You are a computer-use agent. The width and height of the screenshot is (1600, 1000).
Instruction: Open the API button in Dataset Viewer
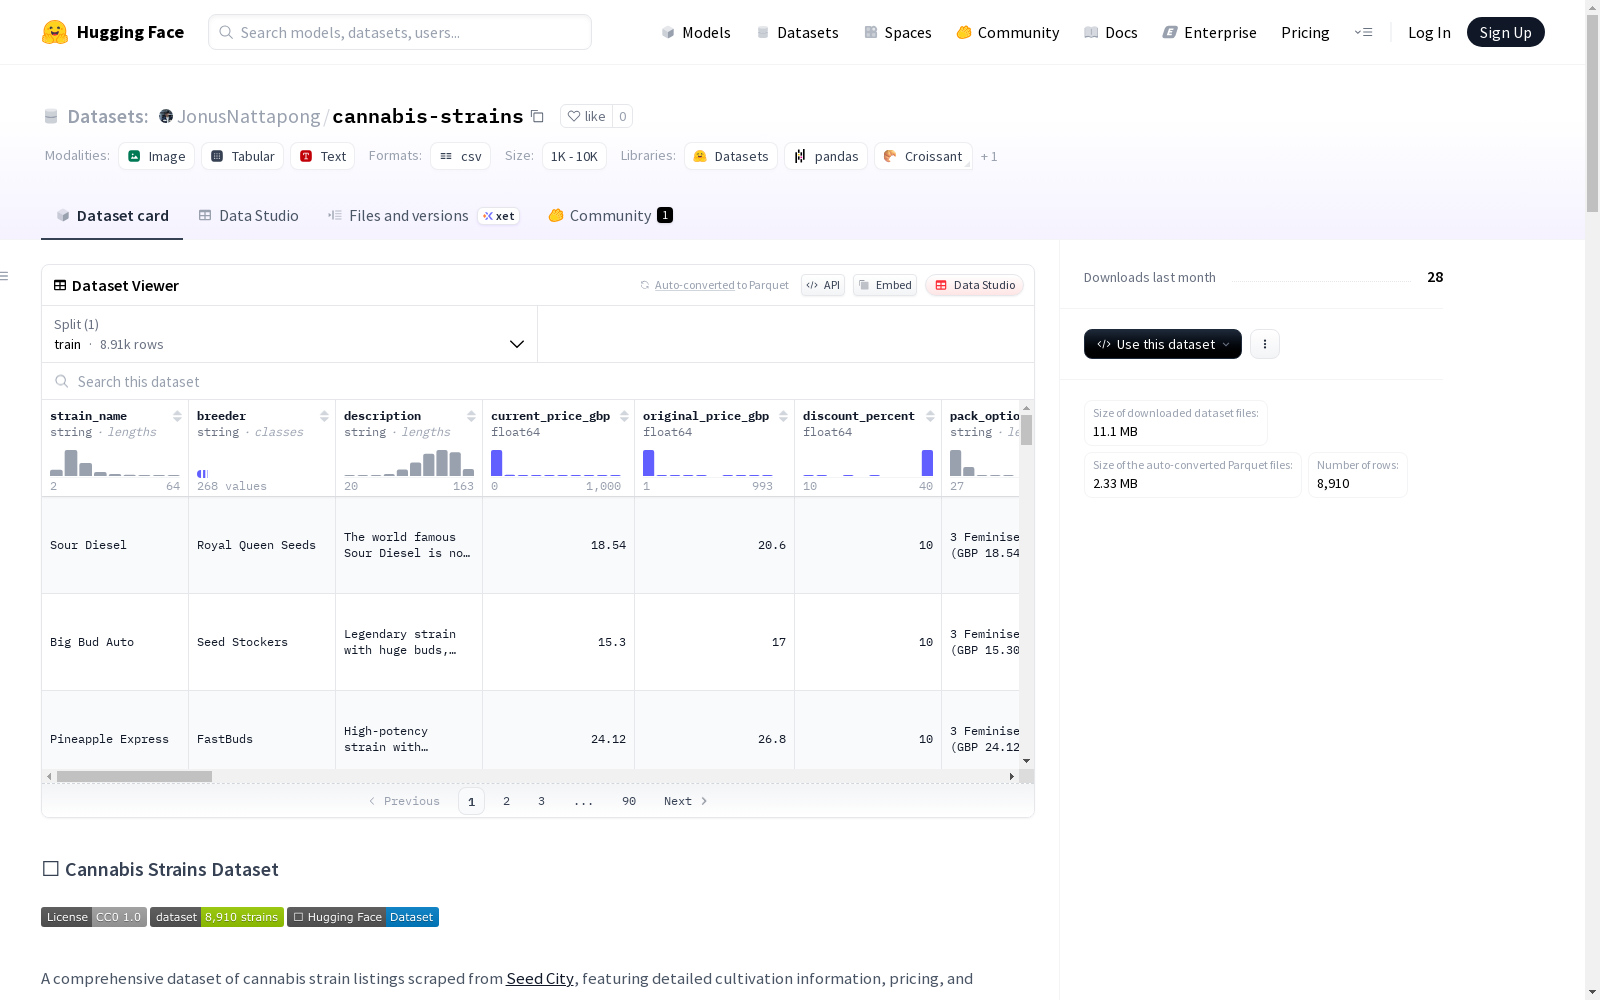click(x=823, y=285)
